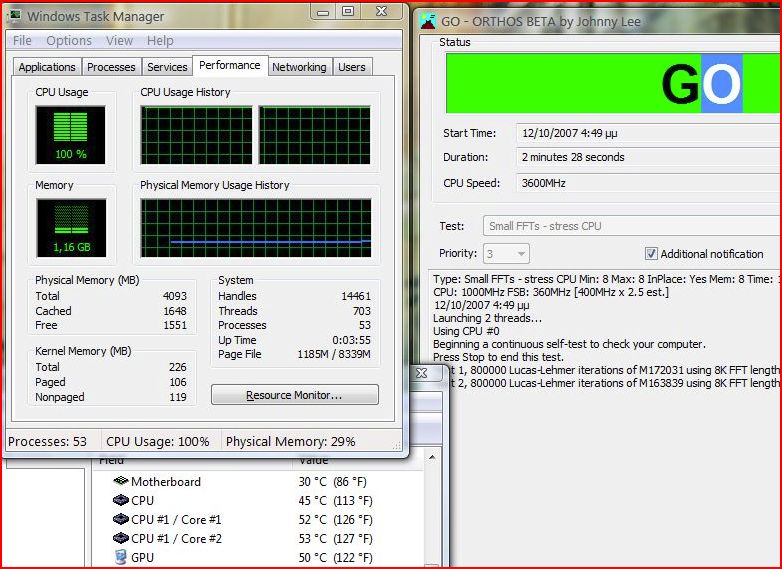782x569 pixels.
Task: Close the panel behind Task Manager
Action: coord(421,373)
